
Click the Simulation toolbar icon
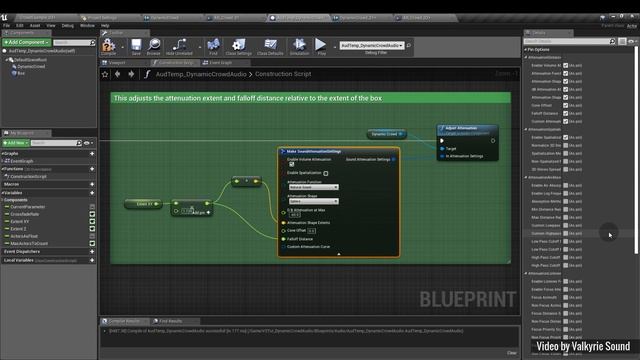(299, 45)
